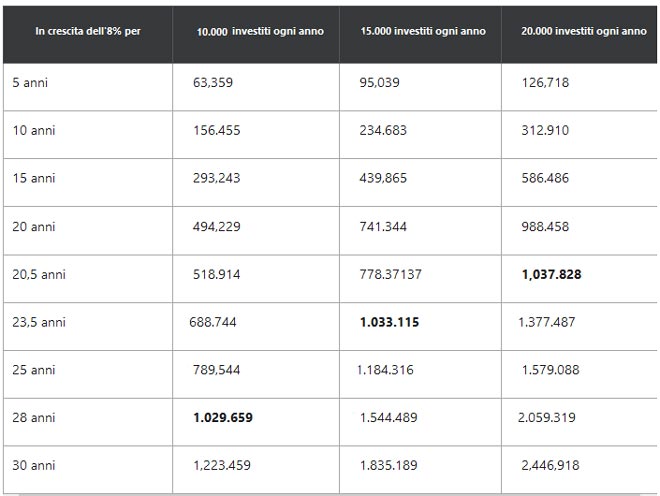Select the "23,5 anni" row label
The width and height of the screenshot is (660, 496).
[39, 322]
